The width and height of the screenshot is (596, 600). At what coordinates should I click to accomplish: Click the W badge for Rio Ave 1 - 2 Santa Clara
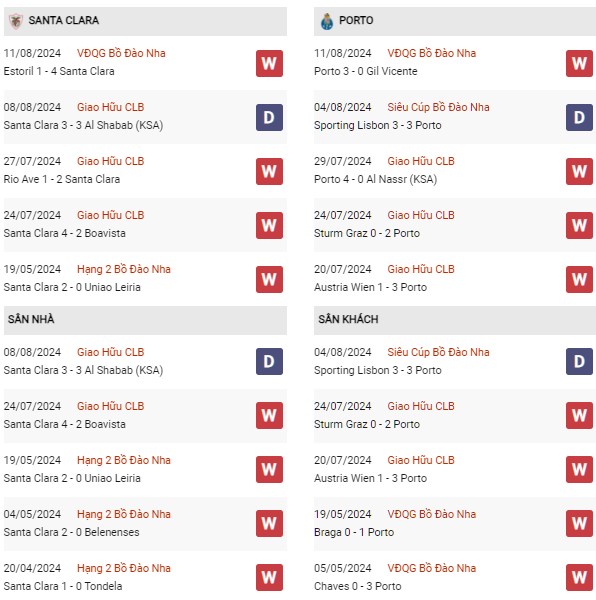269,171
